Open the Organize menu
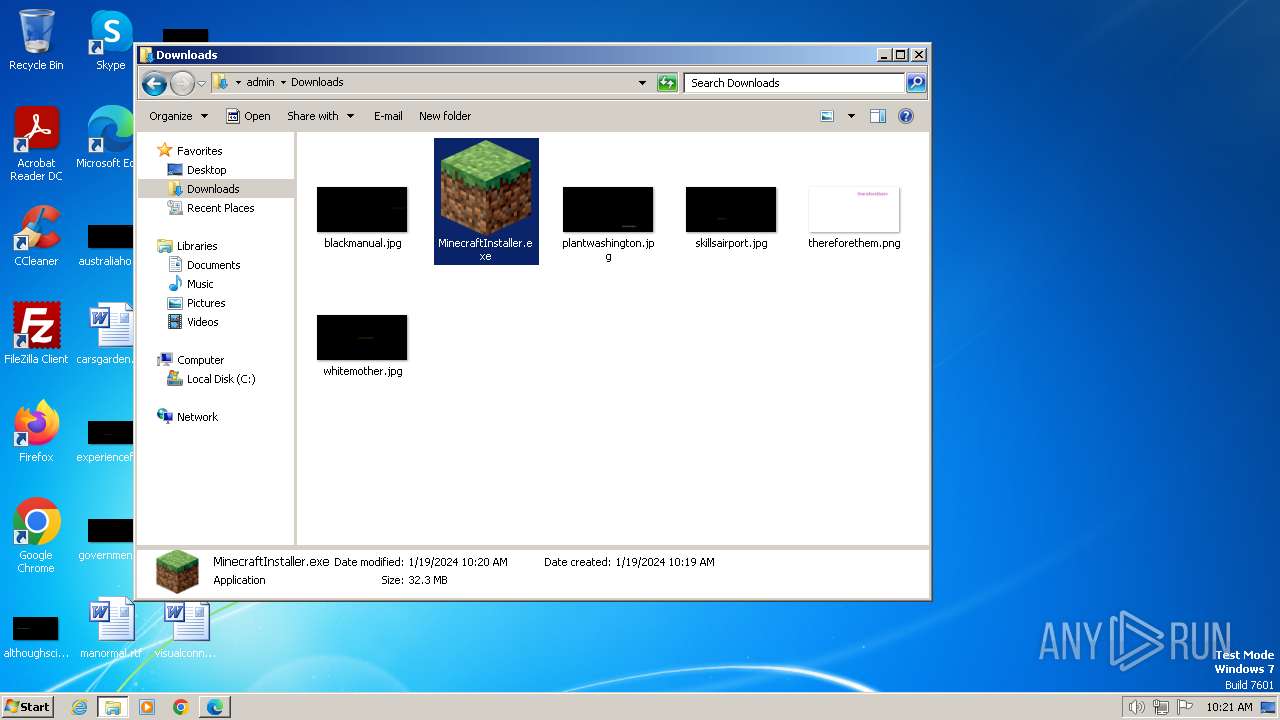1280x720 pixels. 178,116
